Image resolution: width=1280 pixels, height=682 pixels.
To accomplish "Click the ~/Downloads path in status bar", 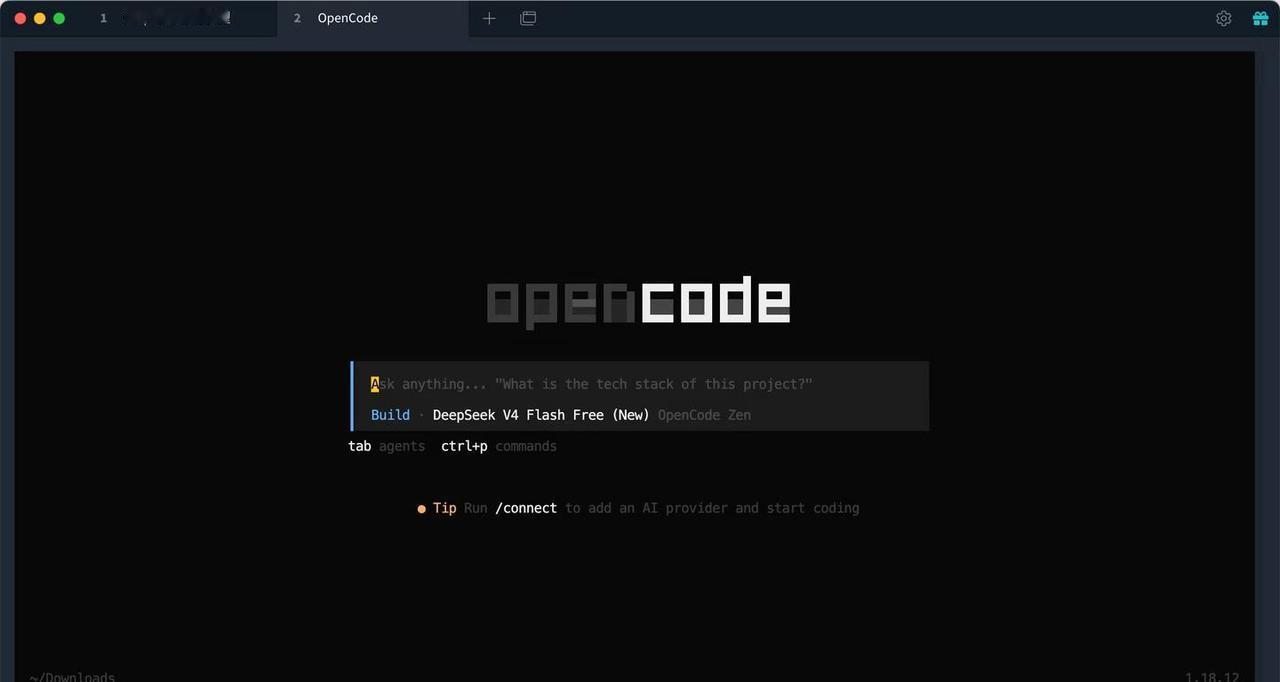I will pos(72,676).
